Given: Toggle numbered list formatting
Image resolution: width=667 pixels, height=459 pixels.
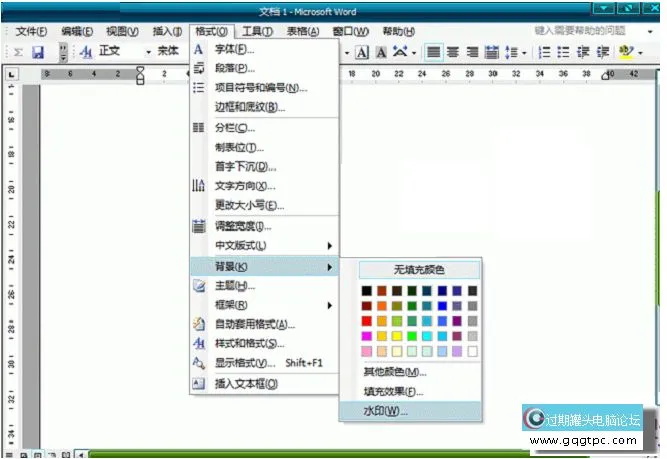Looking at the screenshot, I should coord(544,52).
